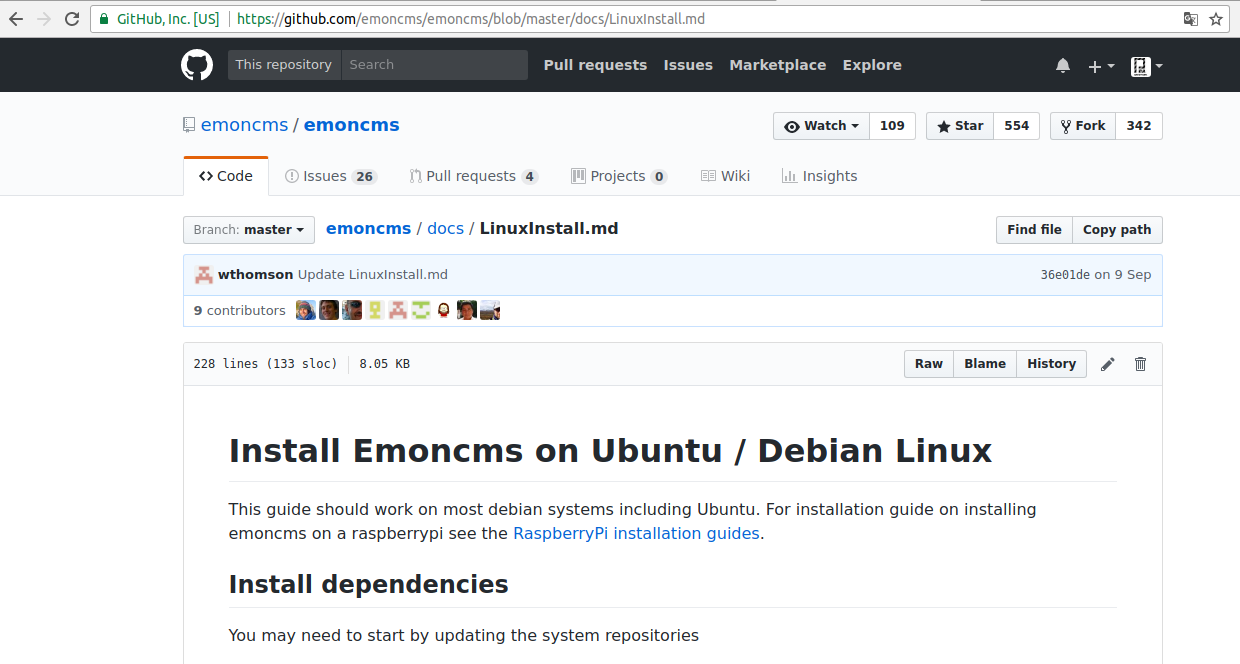Screen dimensions: 1240x664
Task: Edit this file with the pencil icon
Action: point(1108,364)
